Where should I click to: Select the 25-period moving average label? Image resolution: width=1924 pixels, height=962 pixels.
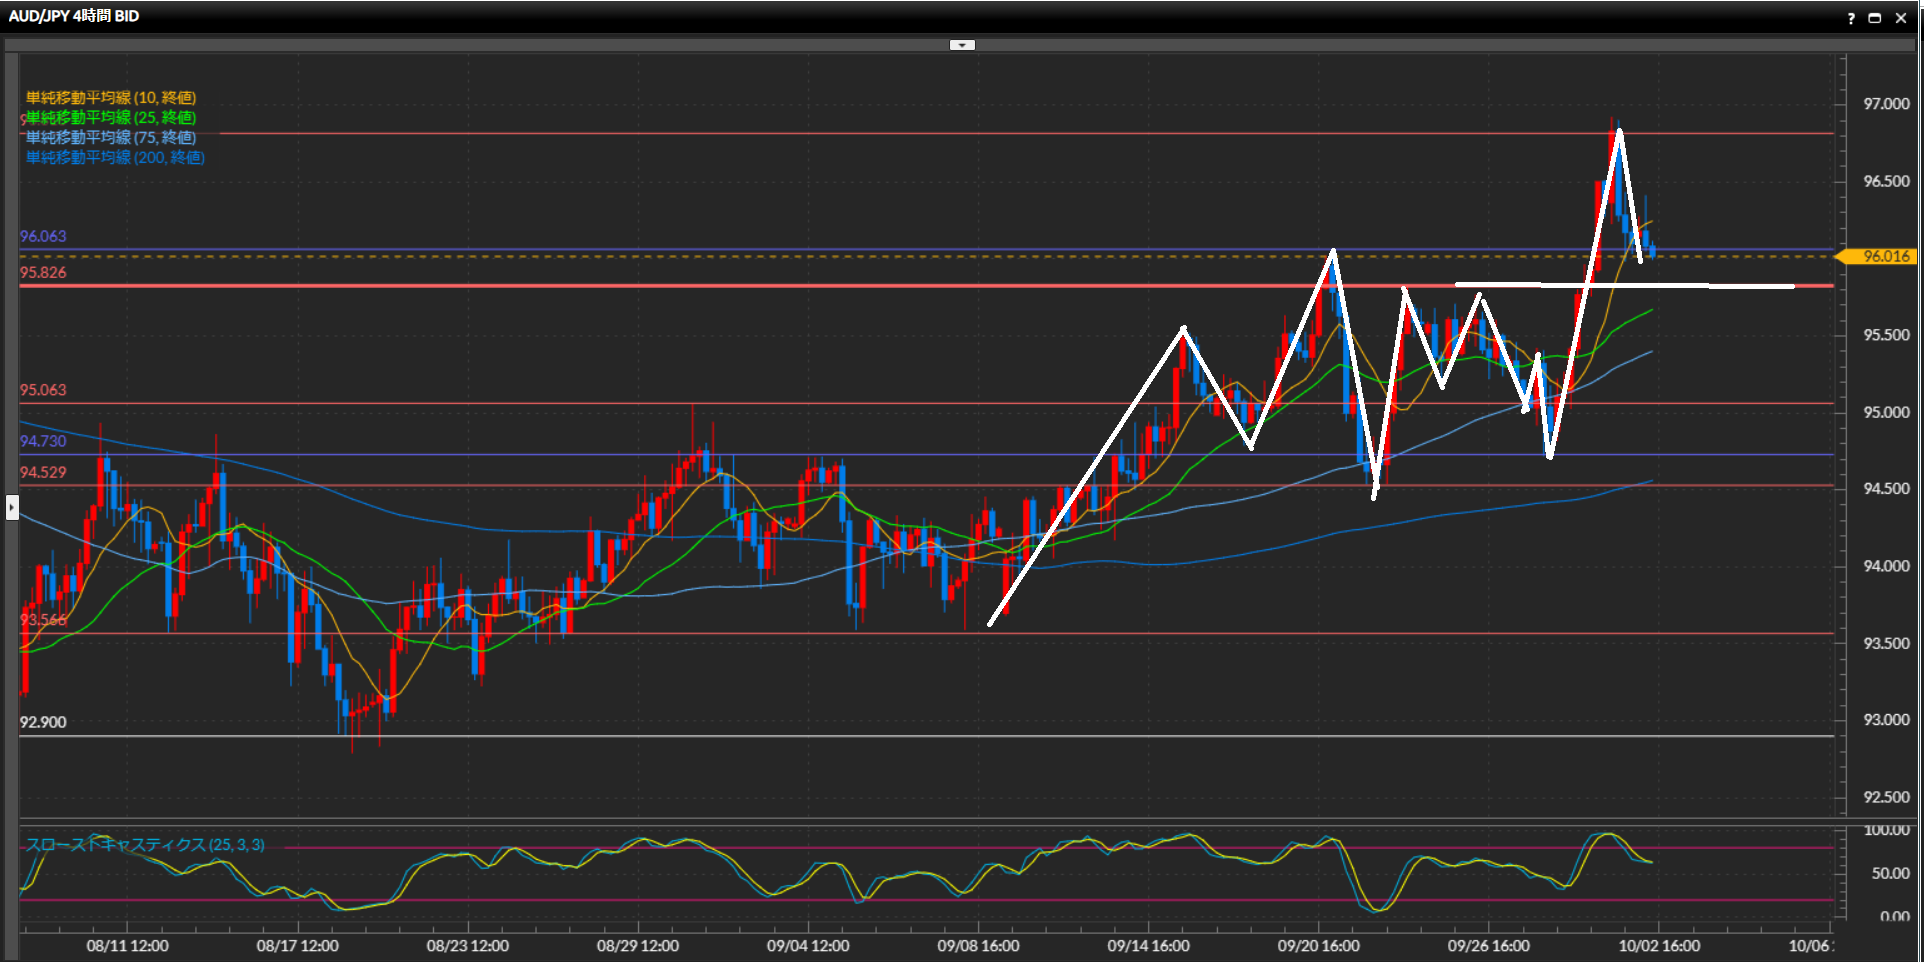coord(111,118)
